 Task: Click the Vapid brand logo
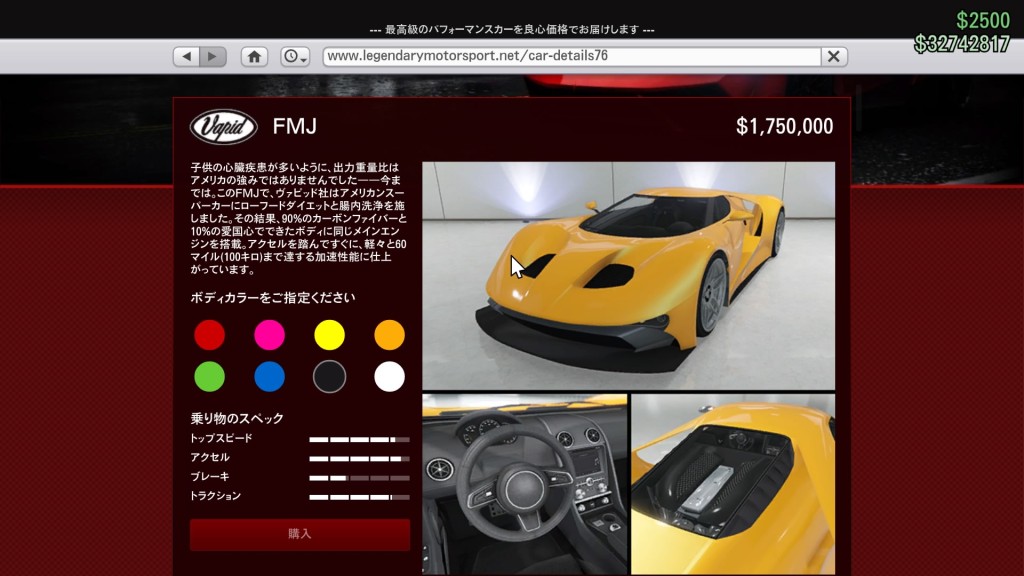(x=224, y=127)
